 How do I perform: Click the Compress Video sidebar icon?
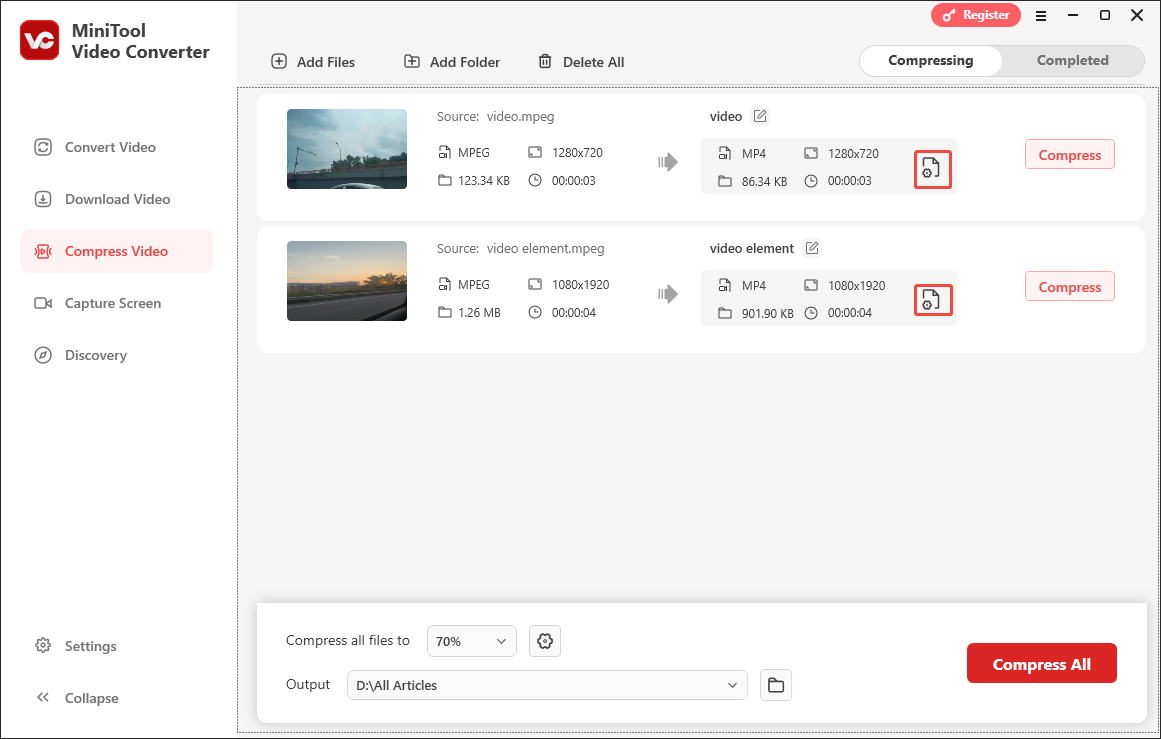click(x=43, y=251)
